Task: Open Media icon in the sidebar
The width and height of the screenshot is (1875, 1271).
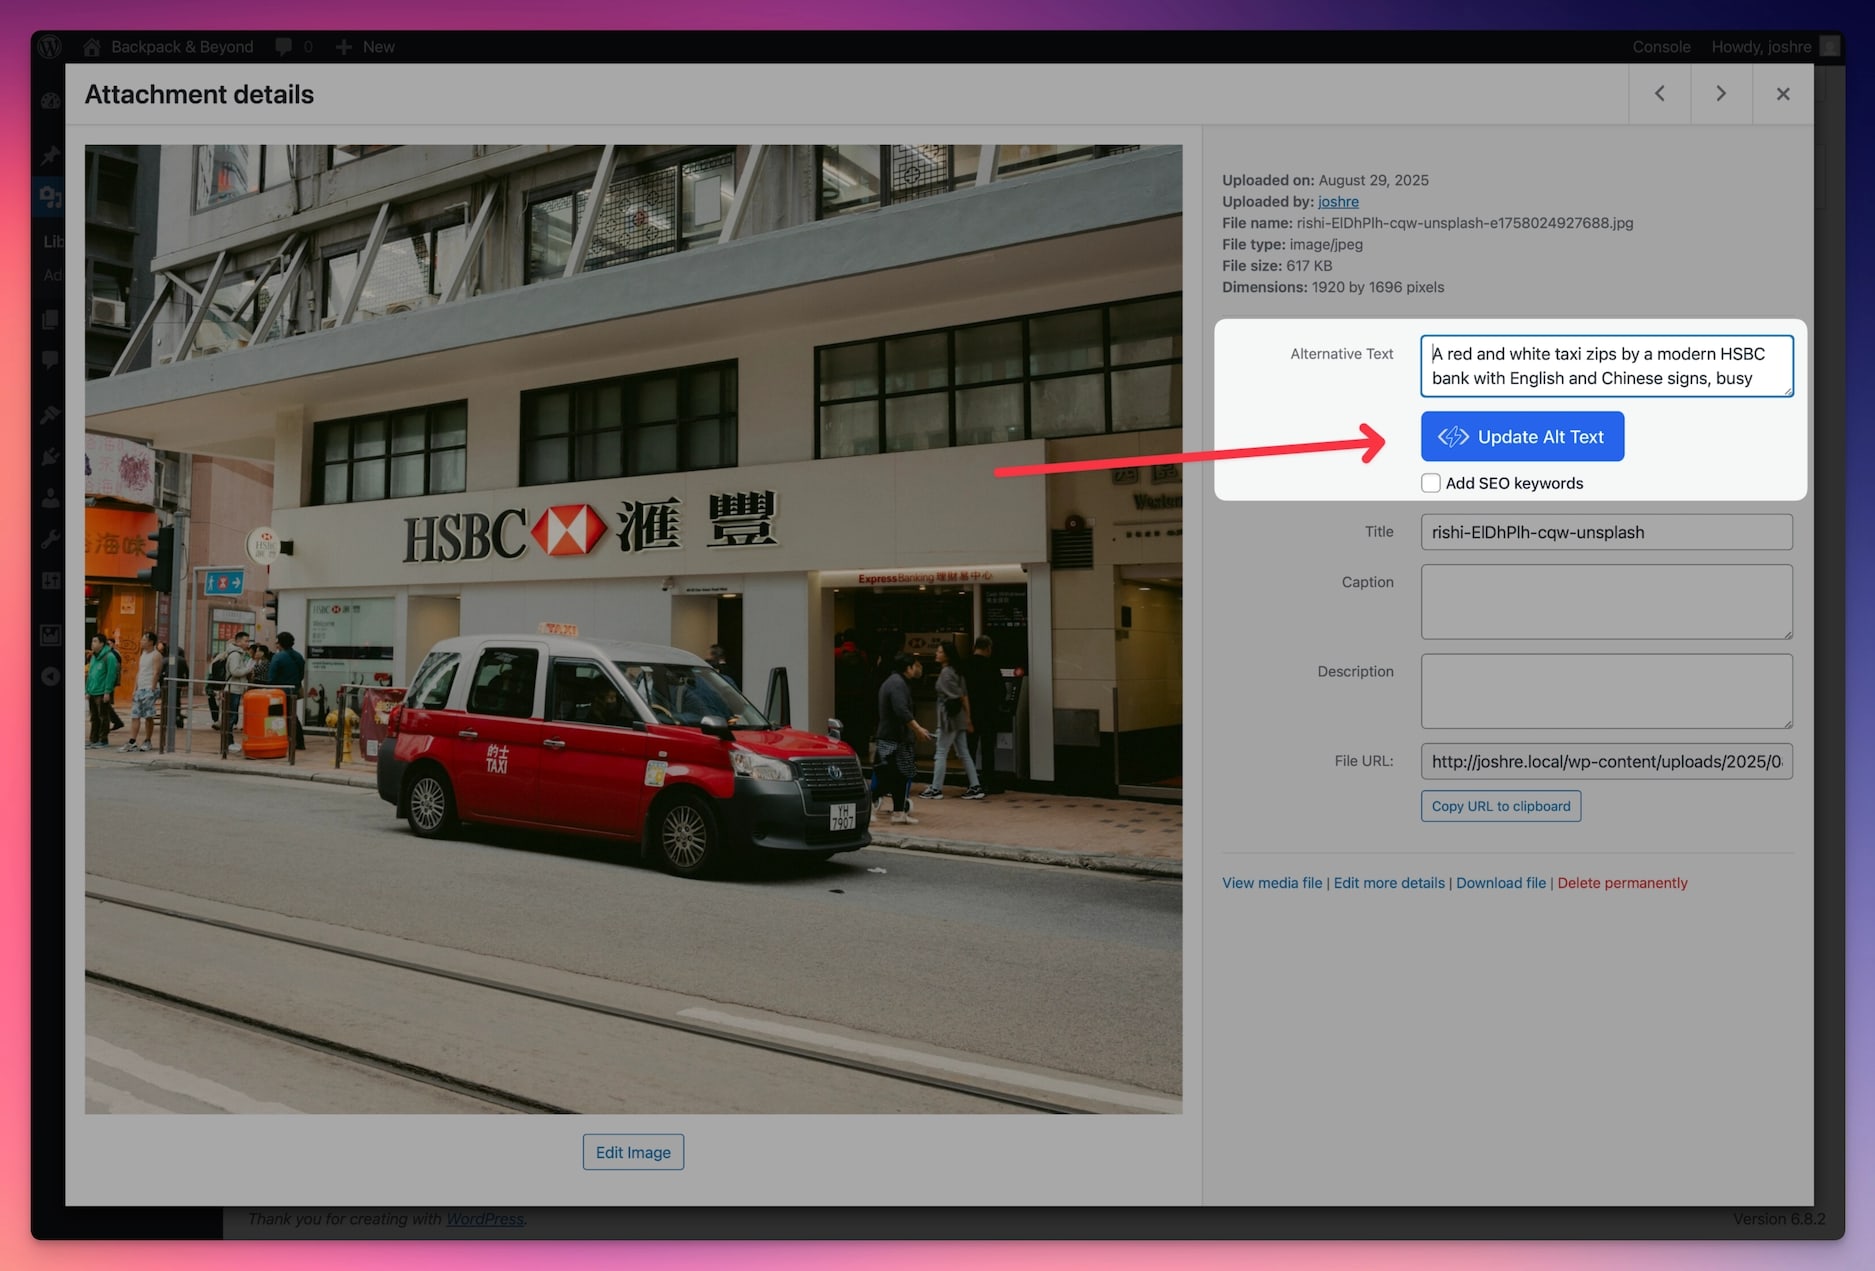Action: click(x=50, y=197)
